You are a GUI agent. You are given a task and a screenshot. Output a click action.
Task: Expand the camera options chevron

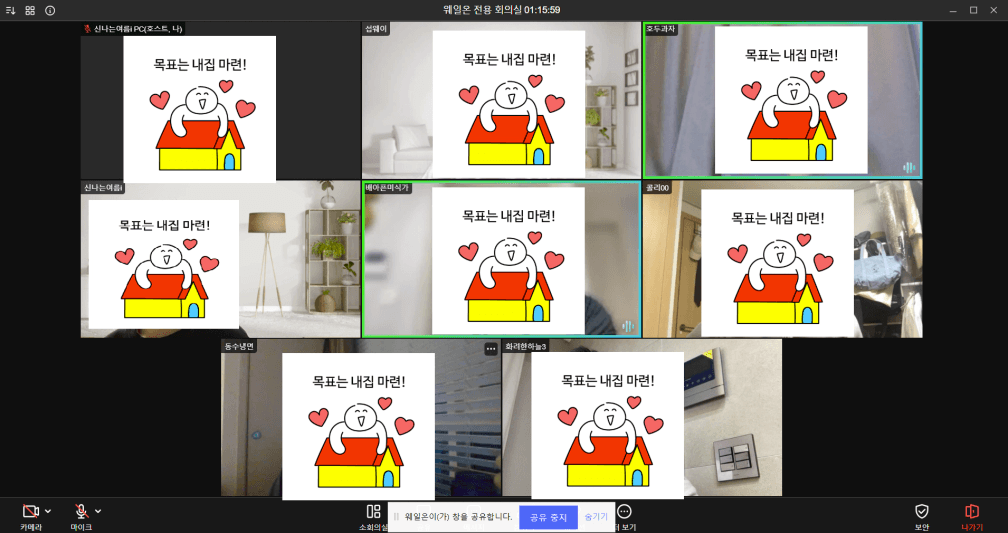pos(48,511)
